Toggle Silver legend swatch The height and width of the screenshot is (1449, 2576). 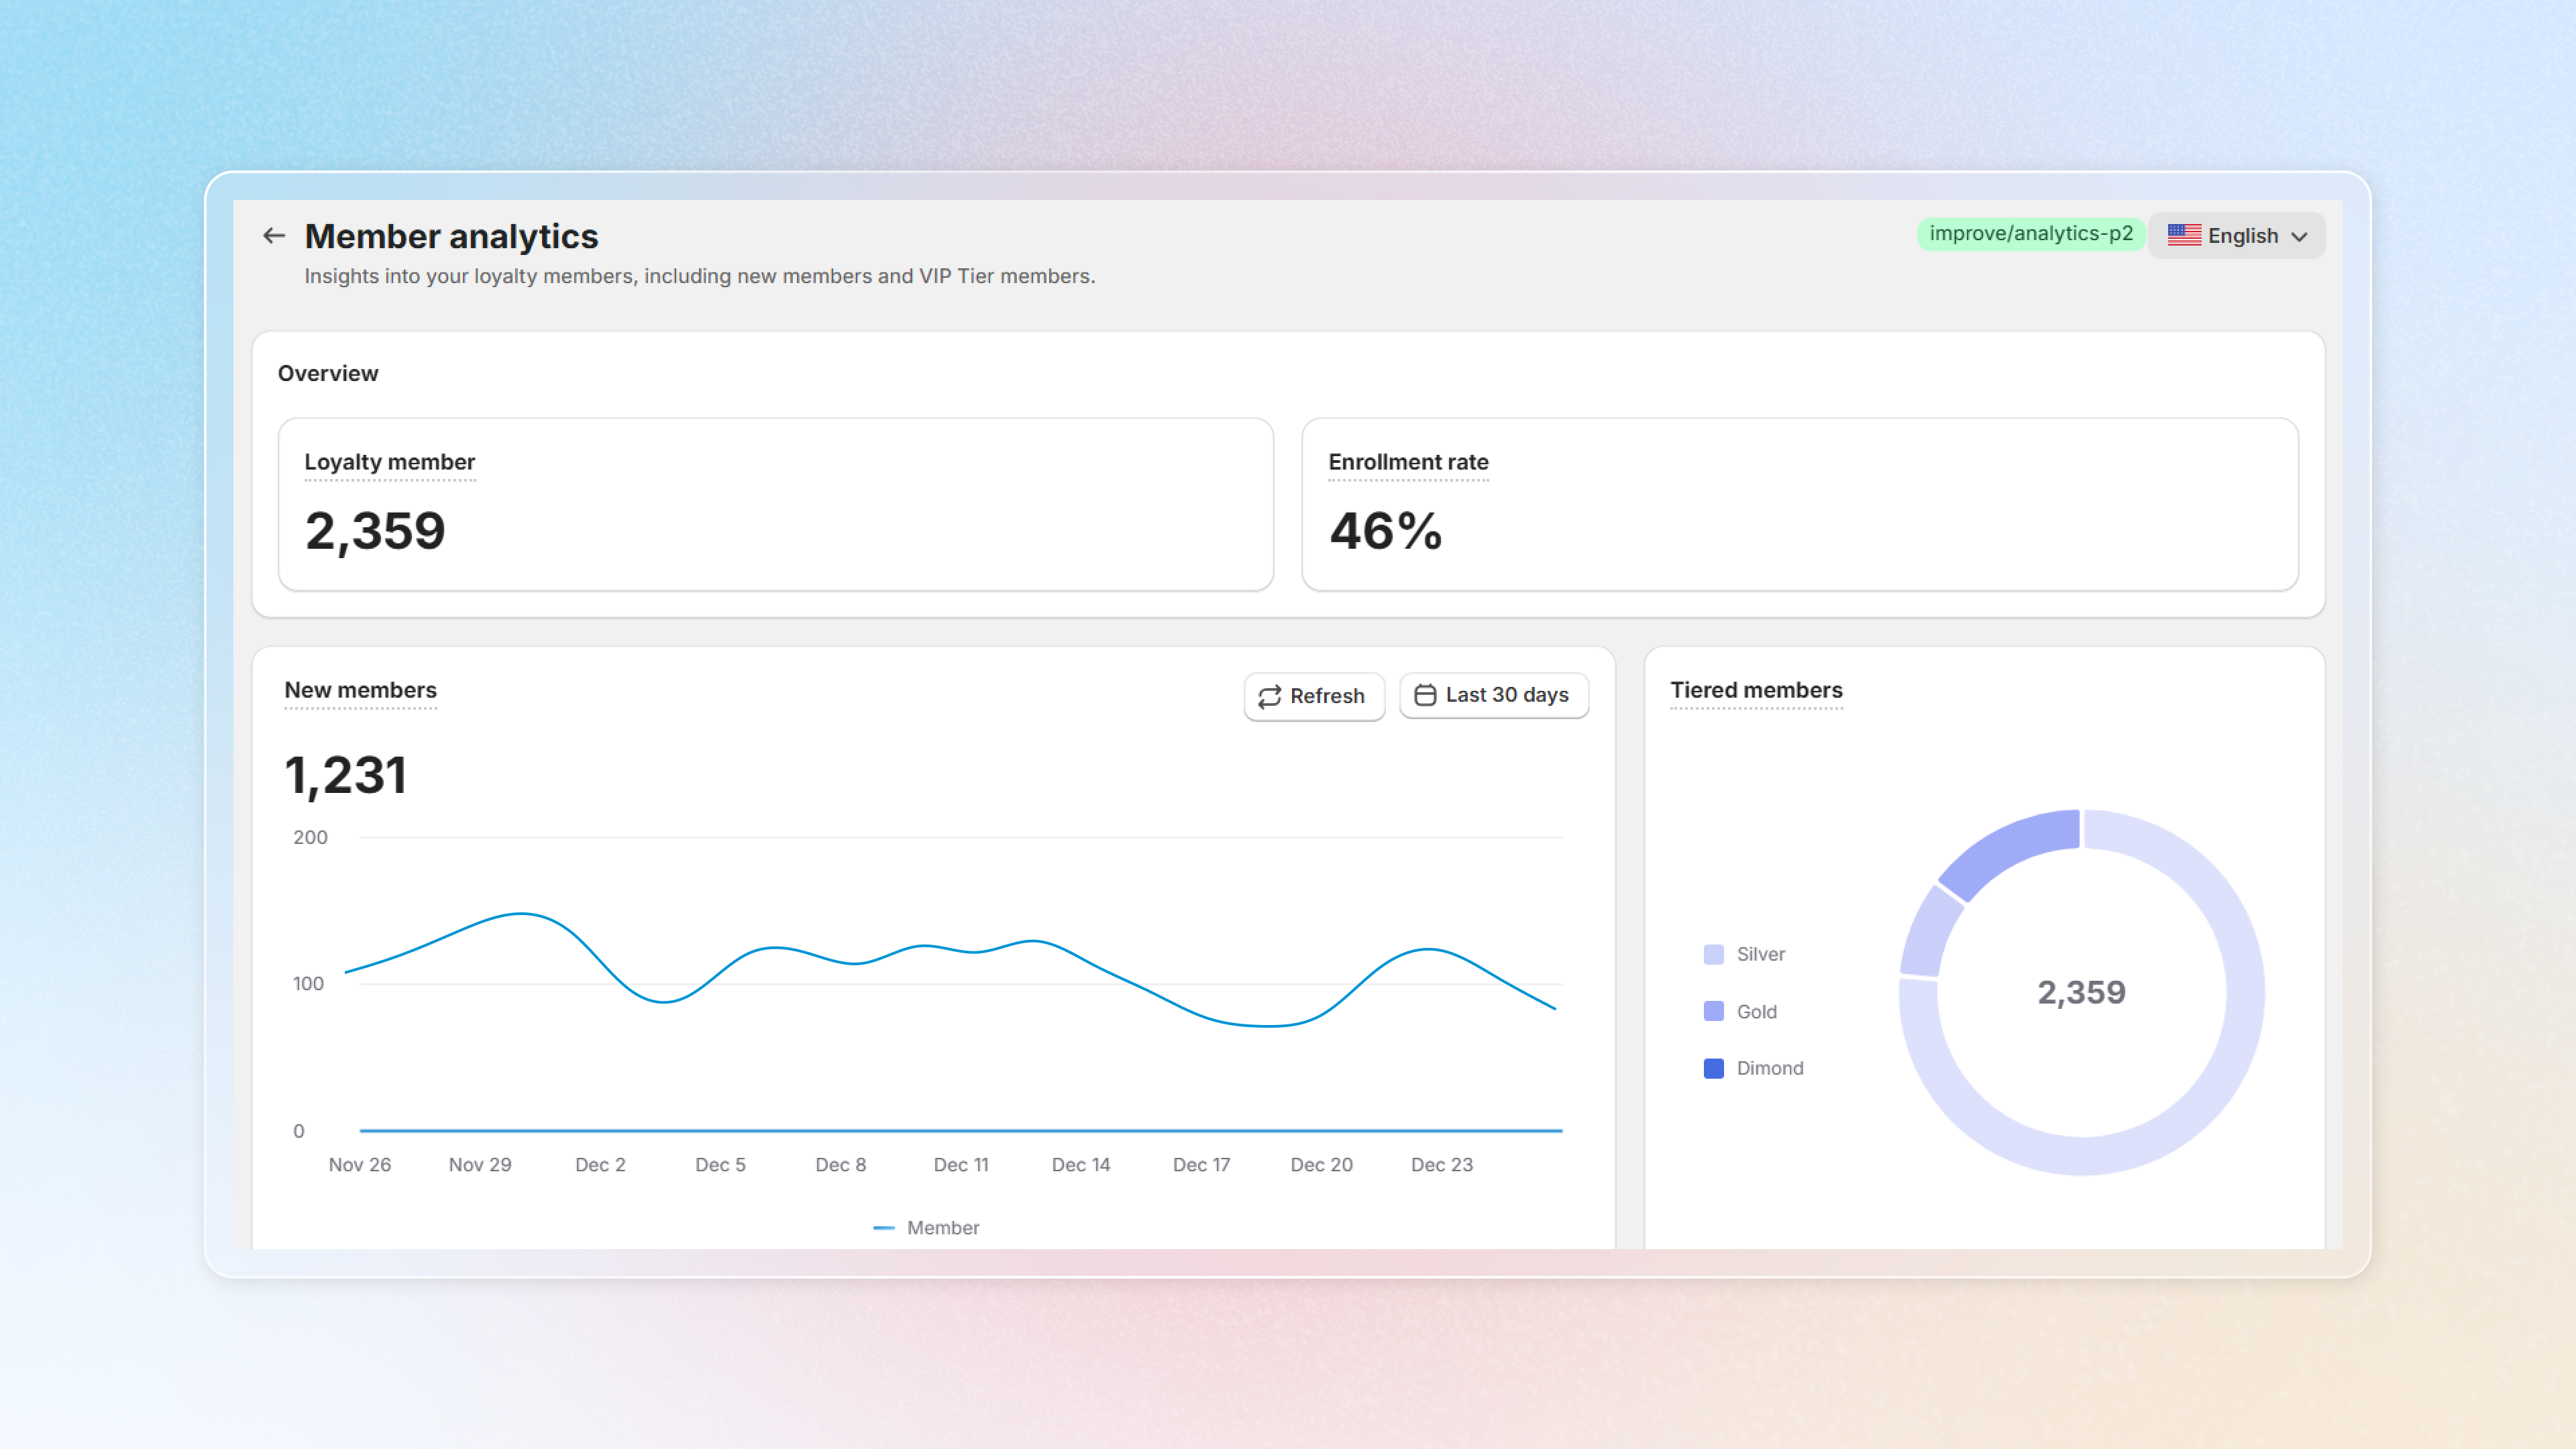[x=1713, y=954]
